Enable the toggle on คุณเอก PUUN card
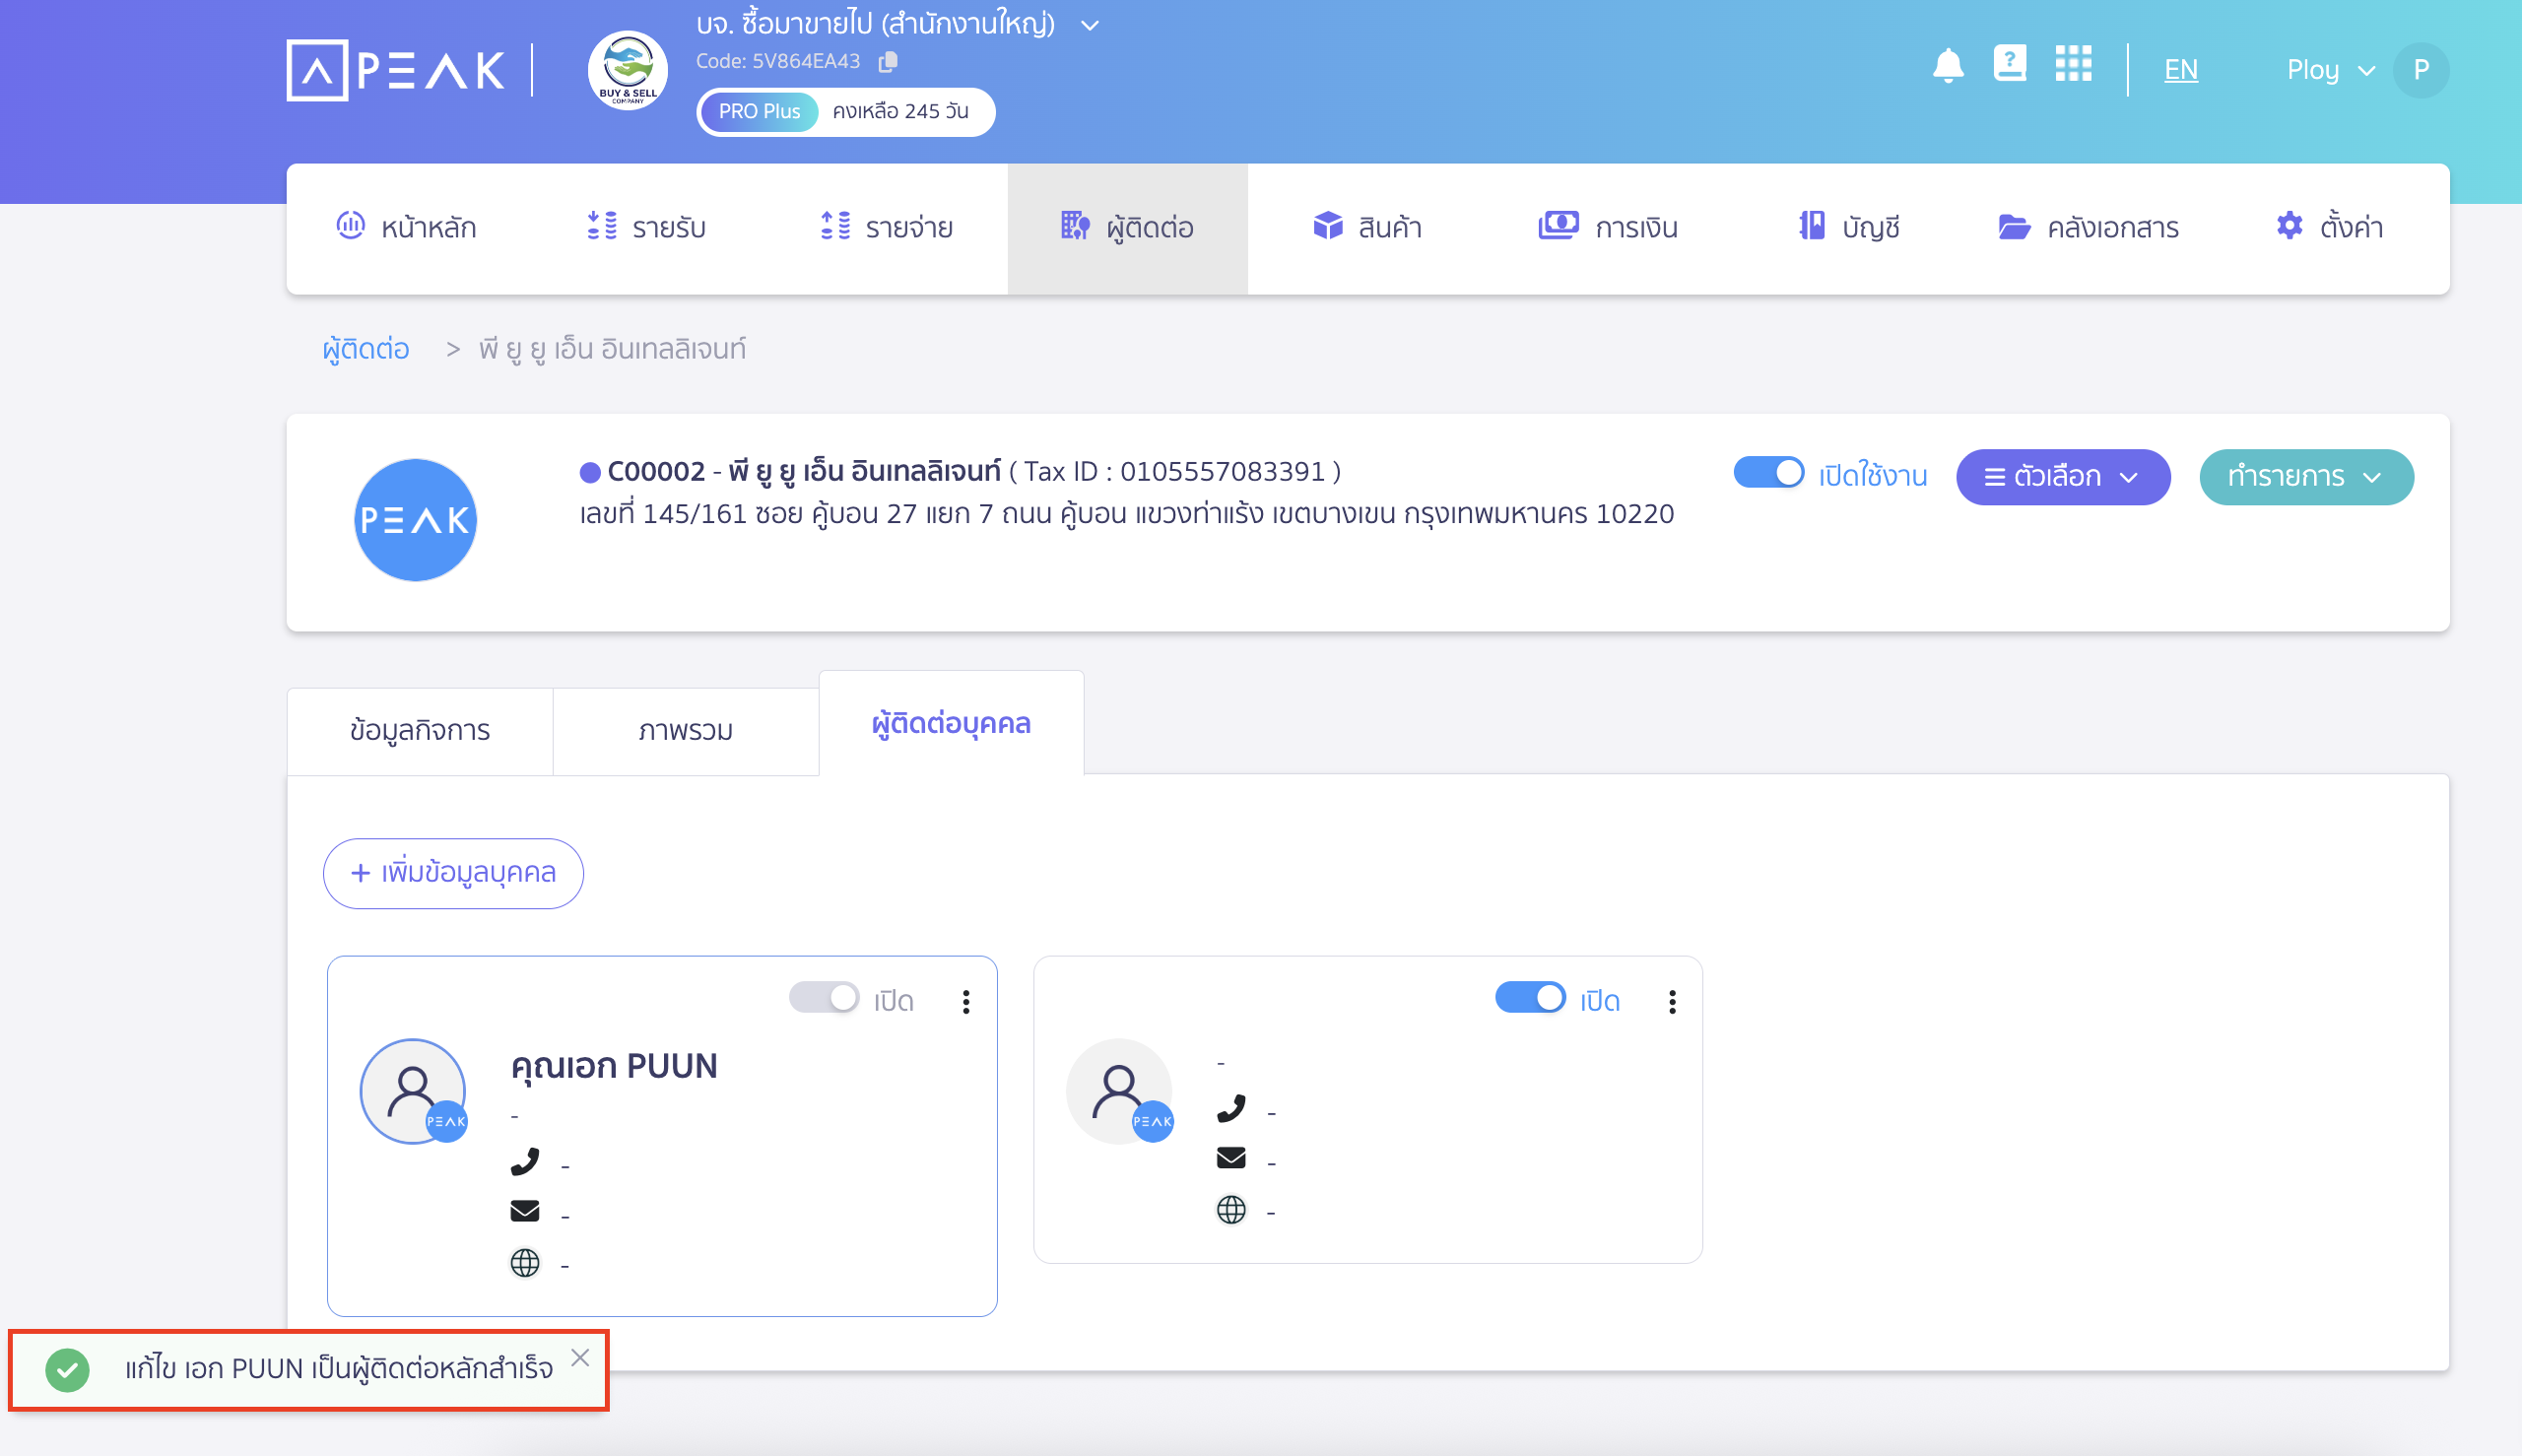This screenshot has width=2522, height=1456. point(824,997)
